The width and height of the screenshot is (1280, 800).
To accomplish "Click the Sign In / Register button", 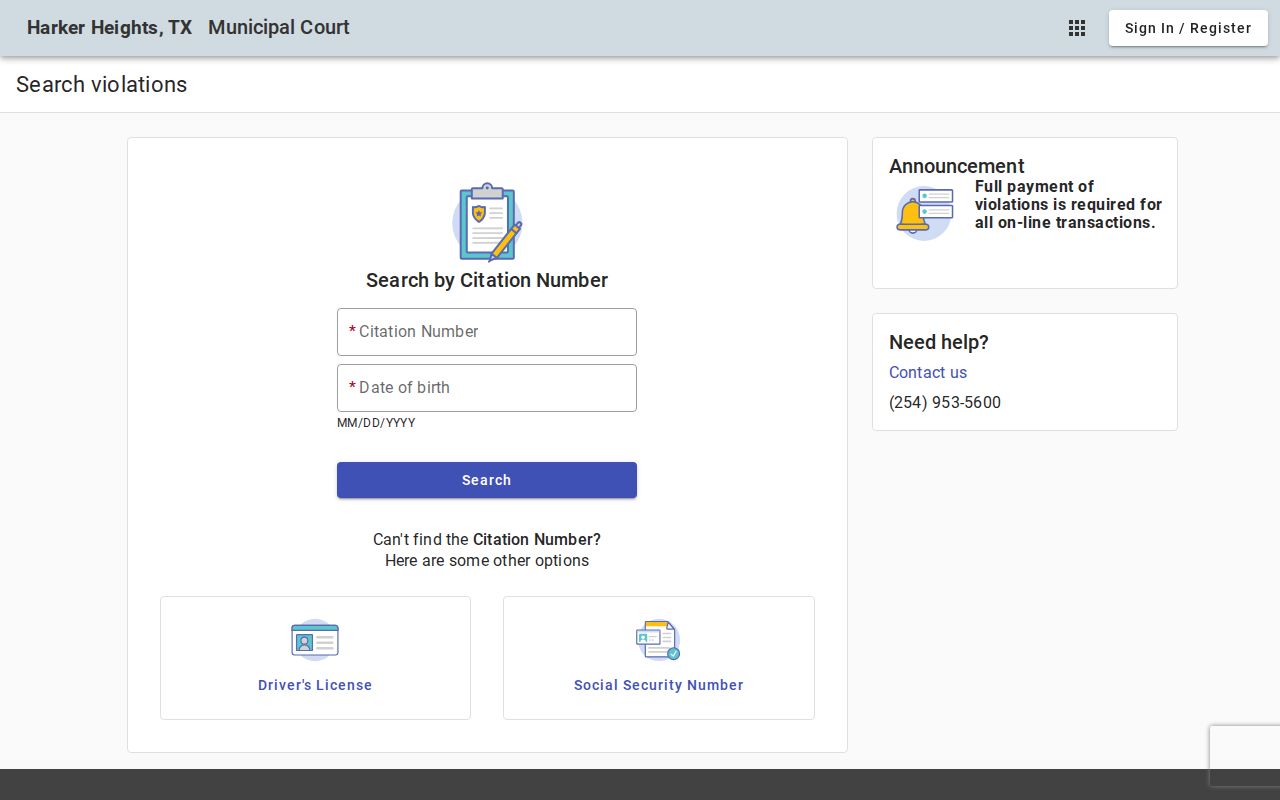I will pyautogui.click(x=1188, y=28).
